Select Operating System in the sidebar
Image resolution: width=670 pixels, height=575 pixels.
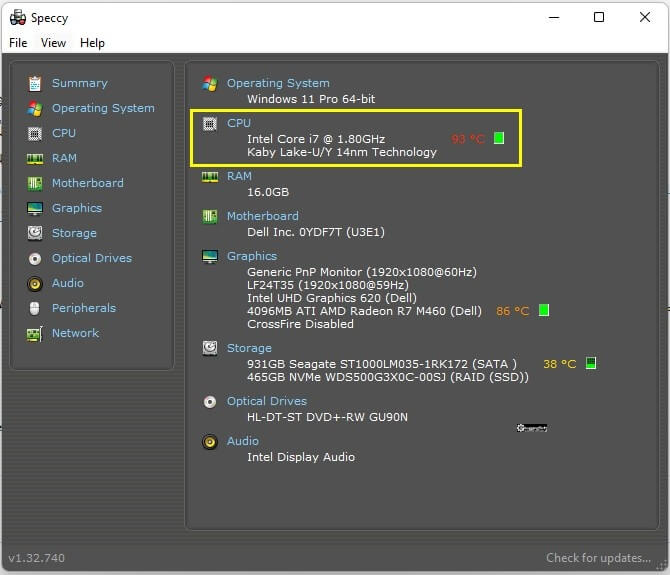click(x=103, y=108)
